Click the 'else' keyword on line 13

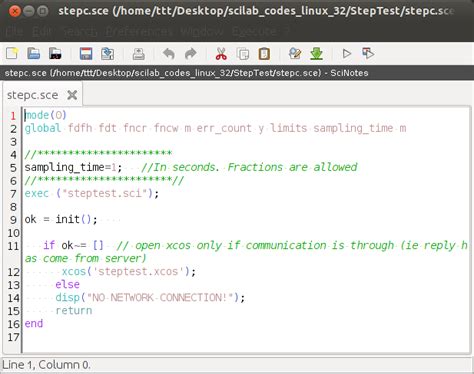click(67, 284)
